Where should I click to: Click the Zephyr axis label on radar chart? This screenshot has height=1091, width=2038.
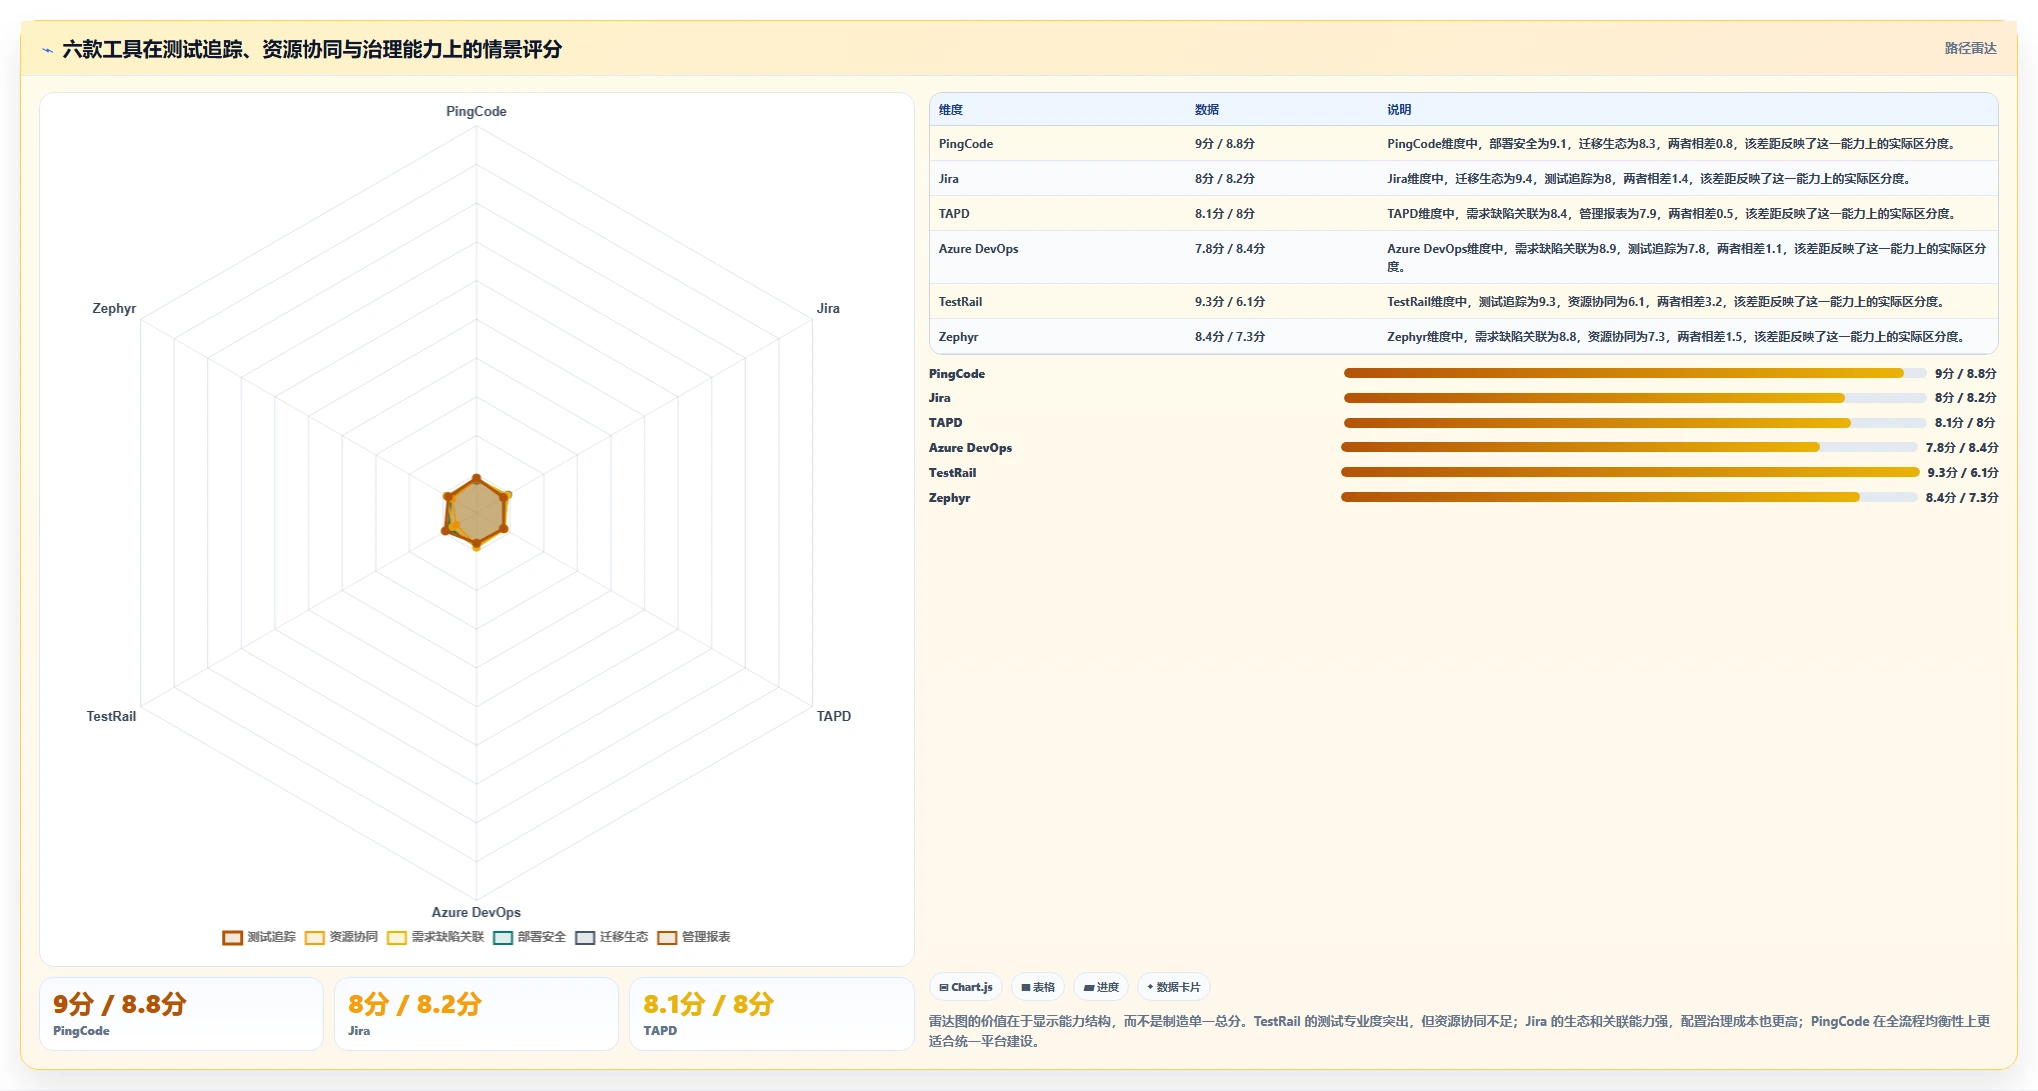[x=114, y=308]
